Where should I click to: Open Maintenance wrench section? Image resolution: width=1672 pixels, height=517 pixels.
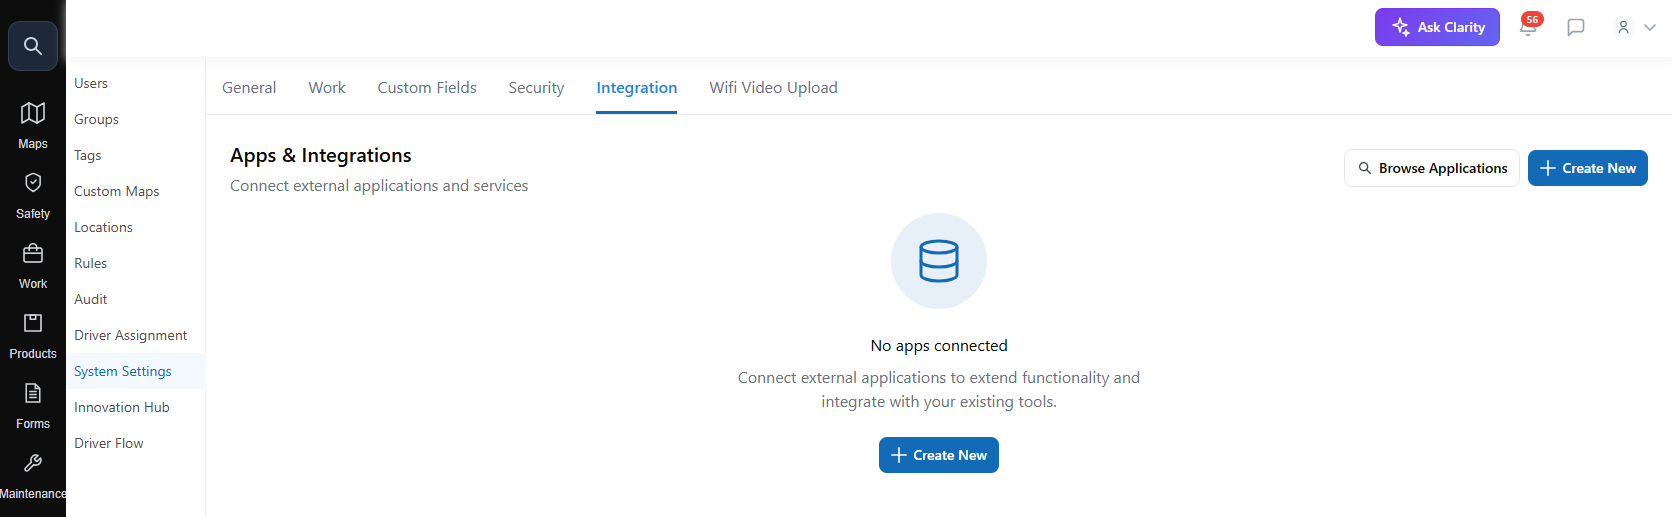[33, 475]
